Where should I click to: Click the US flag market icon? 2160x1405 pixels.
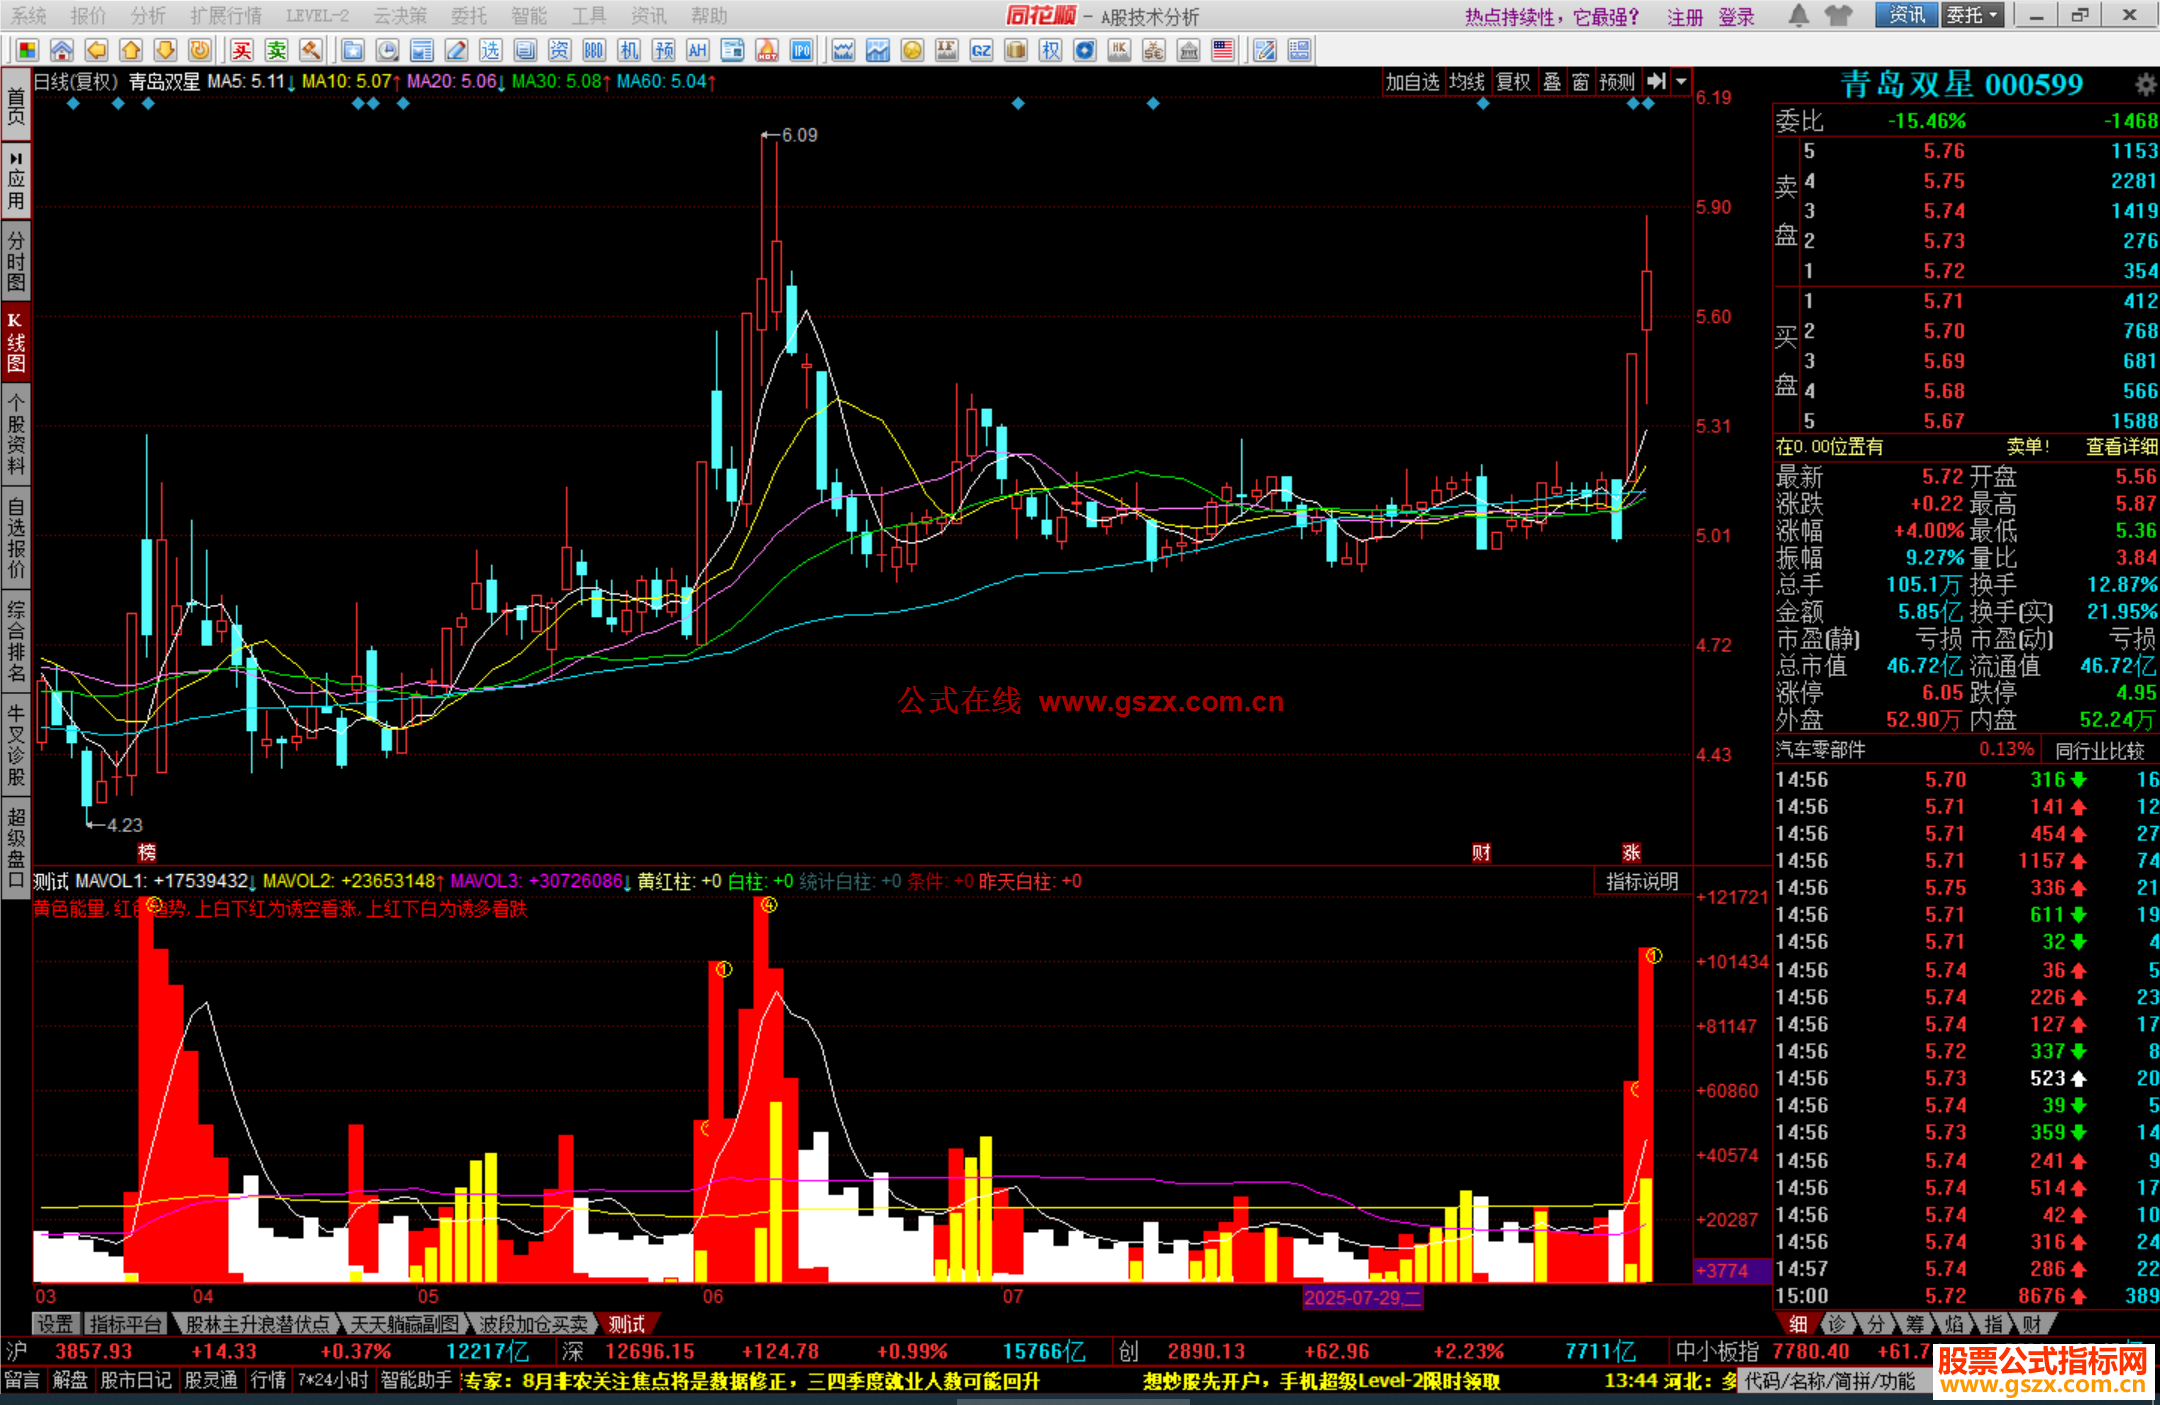(1222, 50)
